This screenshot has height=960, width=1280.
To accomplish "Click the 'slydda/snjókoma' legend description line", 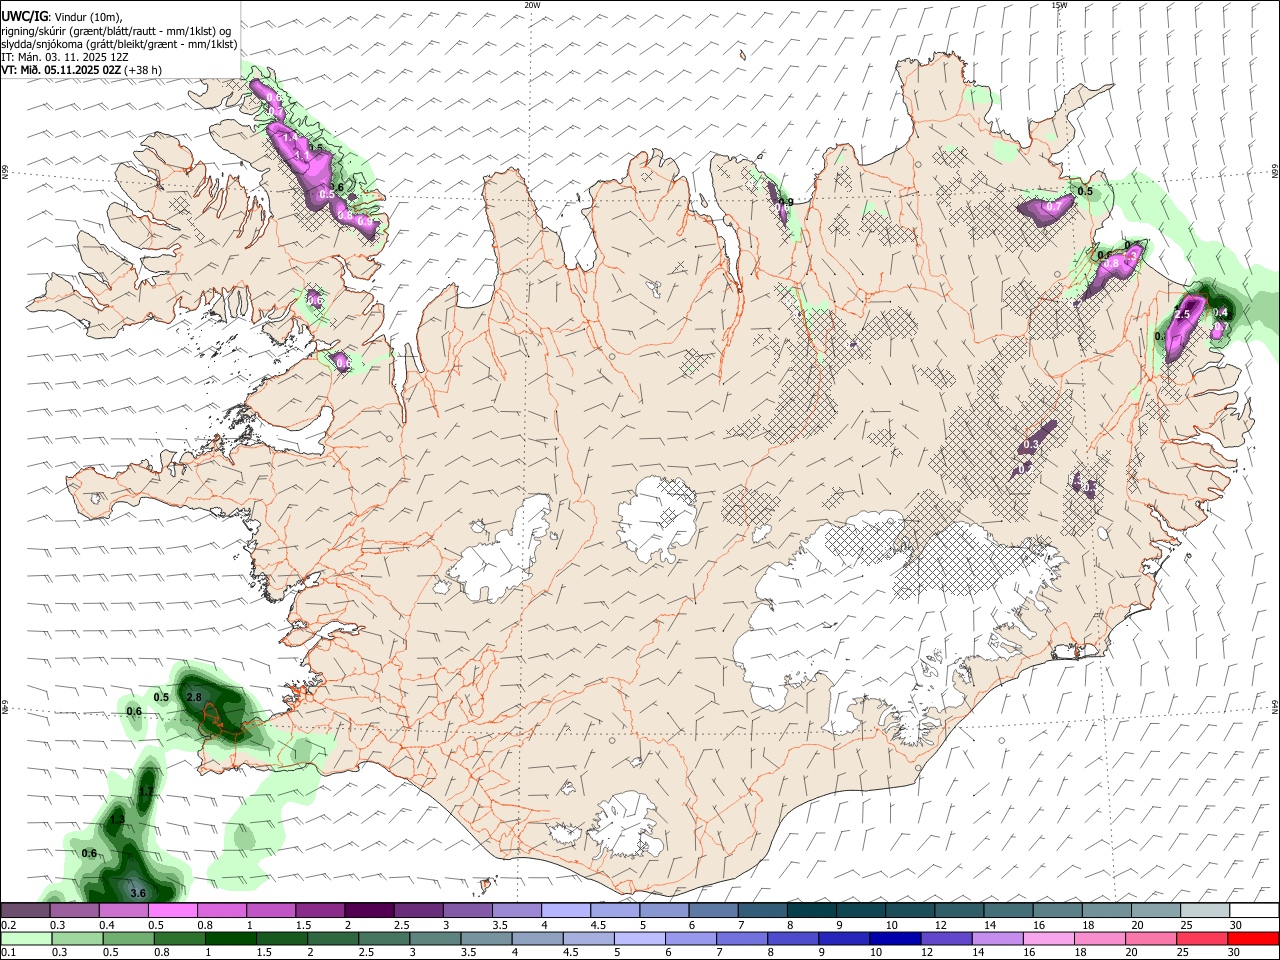I will point(120,44).
